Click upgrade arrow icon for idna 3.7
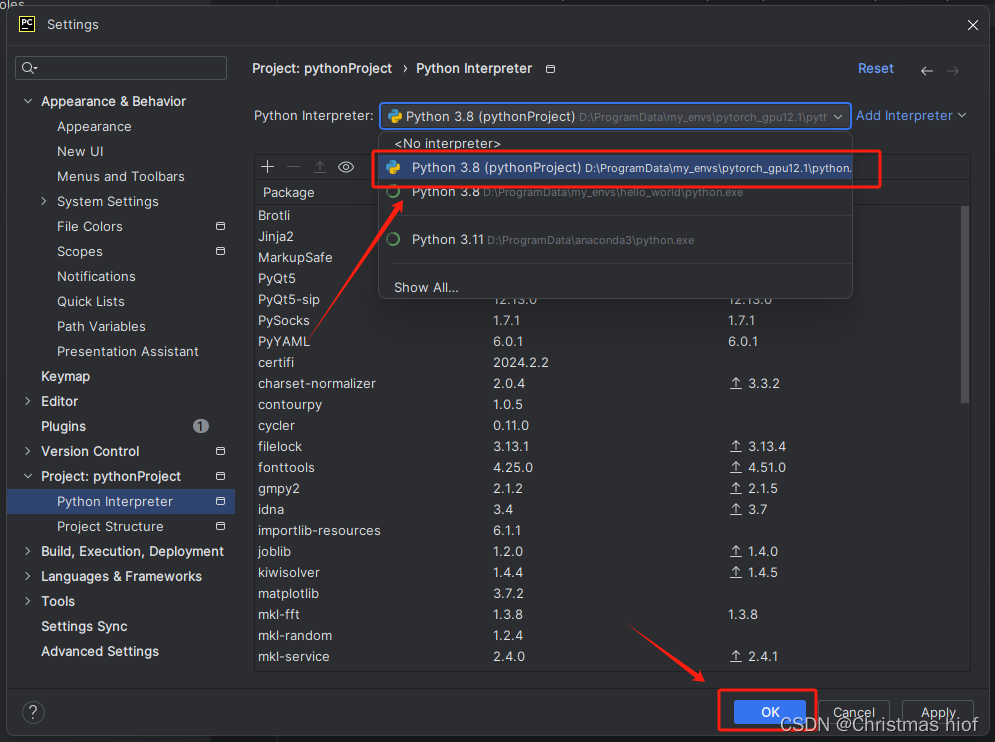Image resolution: width=995 pixels, height=742 pixels. 735,509
